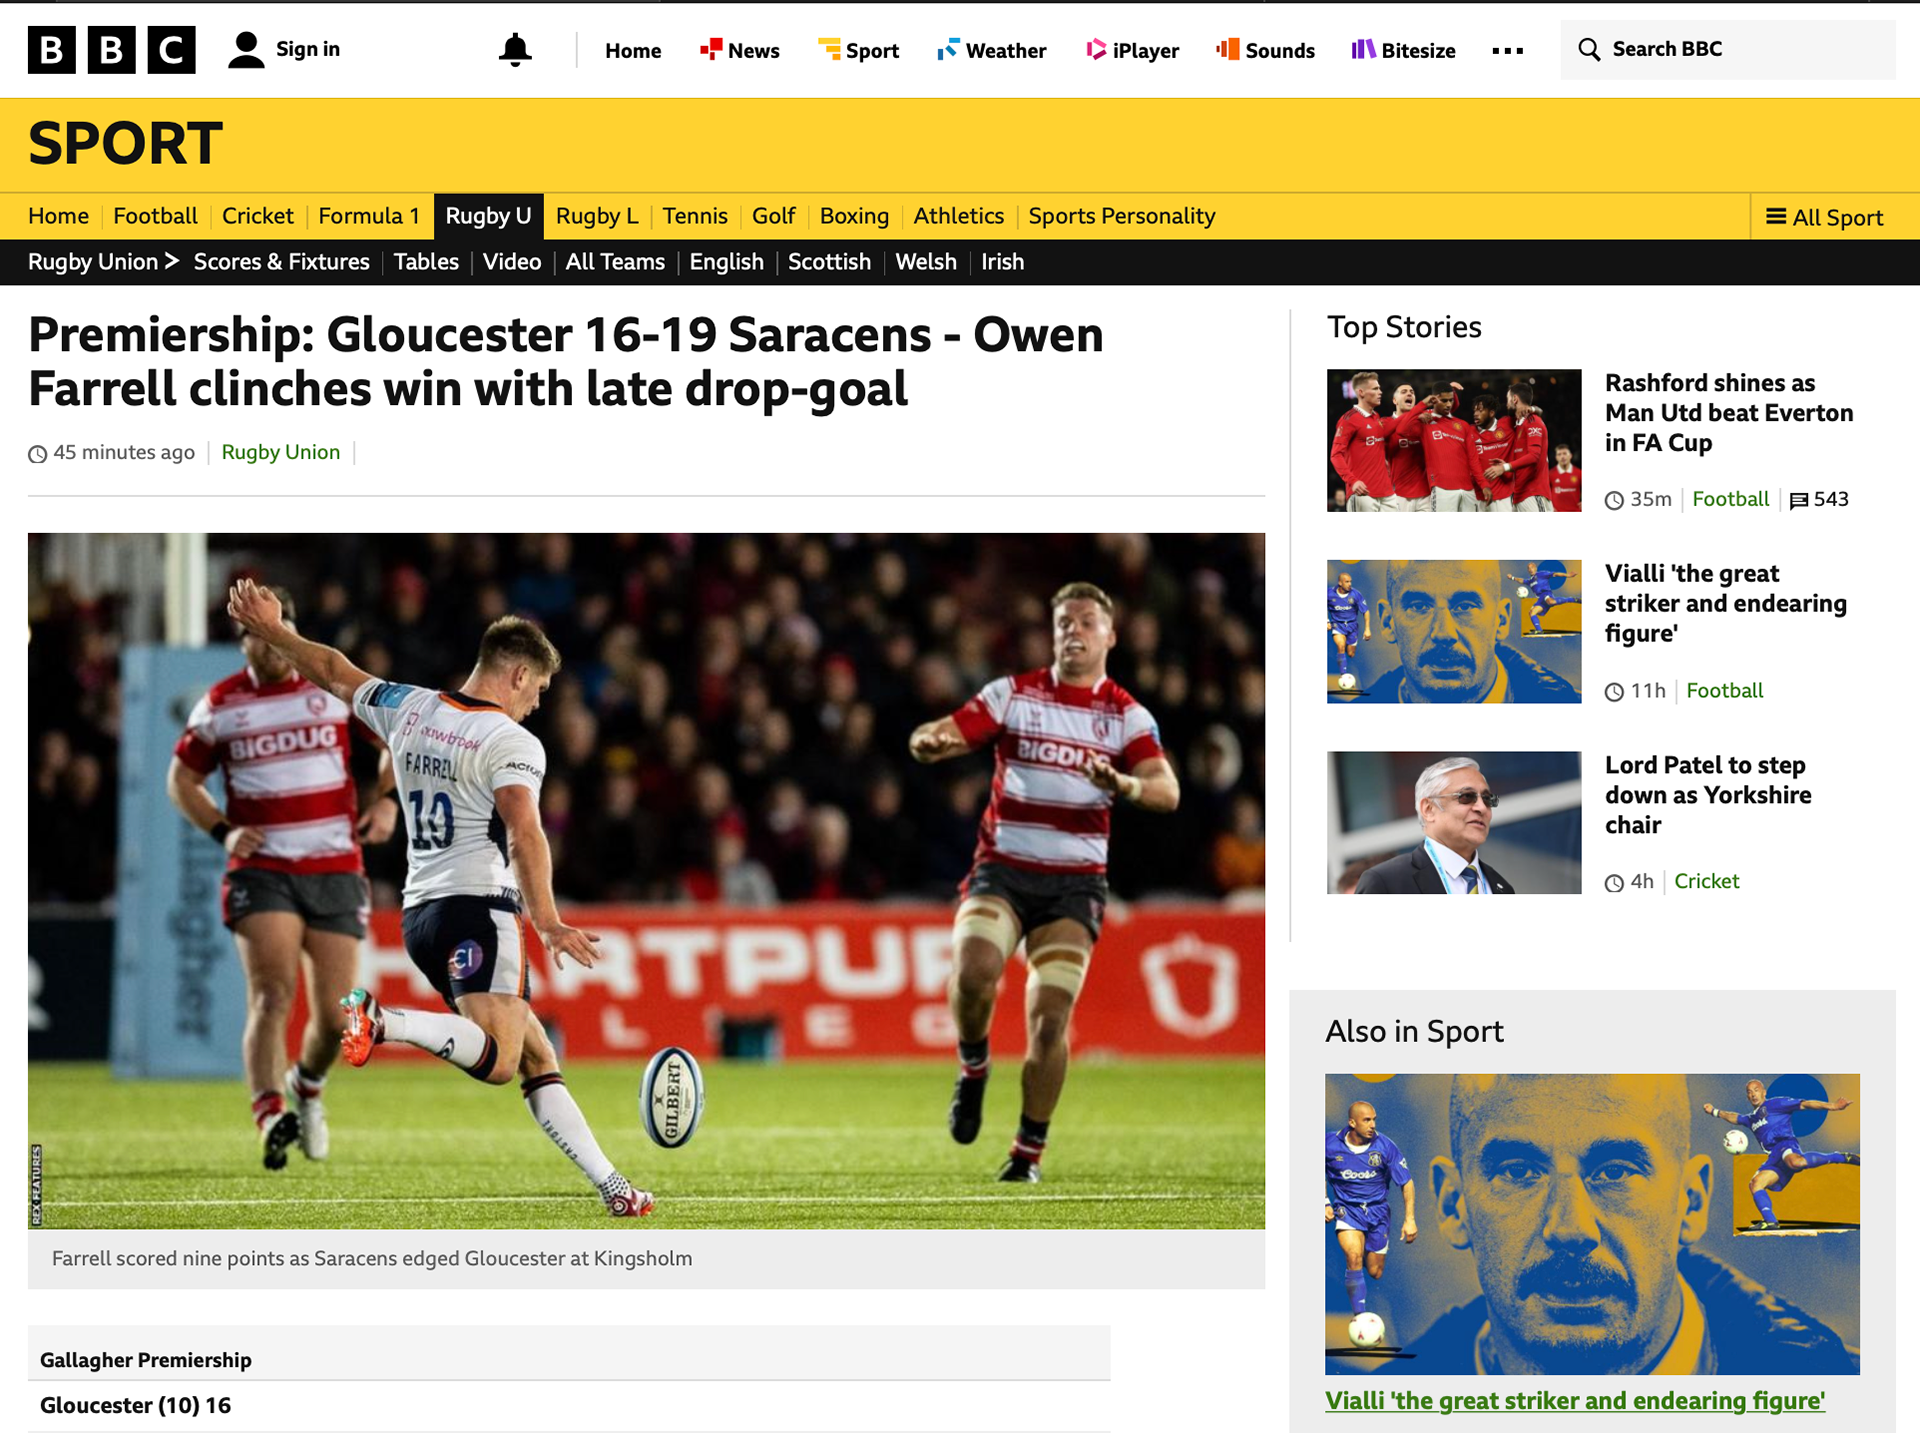This screenshot has height=1433, width=1920.
Task: Open Vialli 'the great striker' underlined link
Action: [x=1574, y=1400]
